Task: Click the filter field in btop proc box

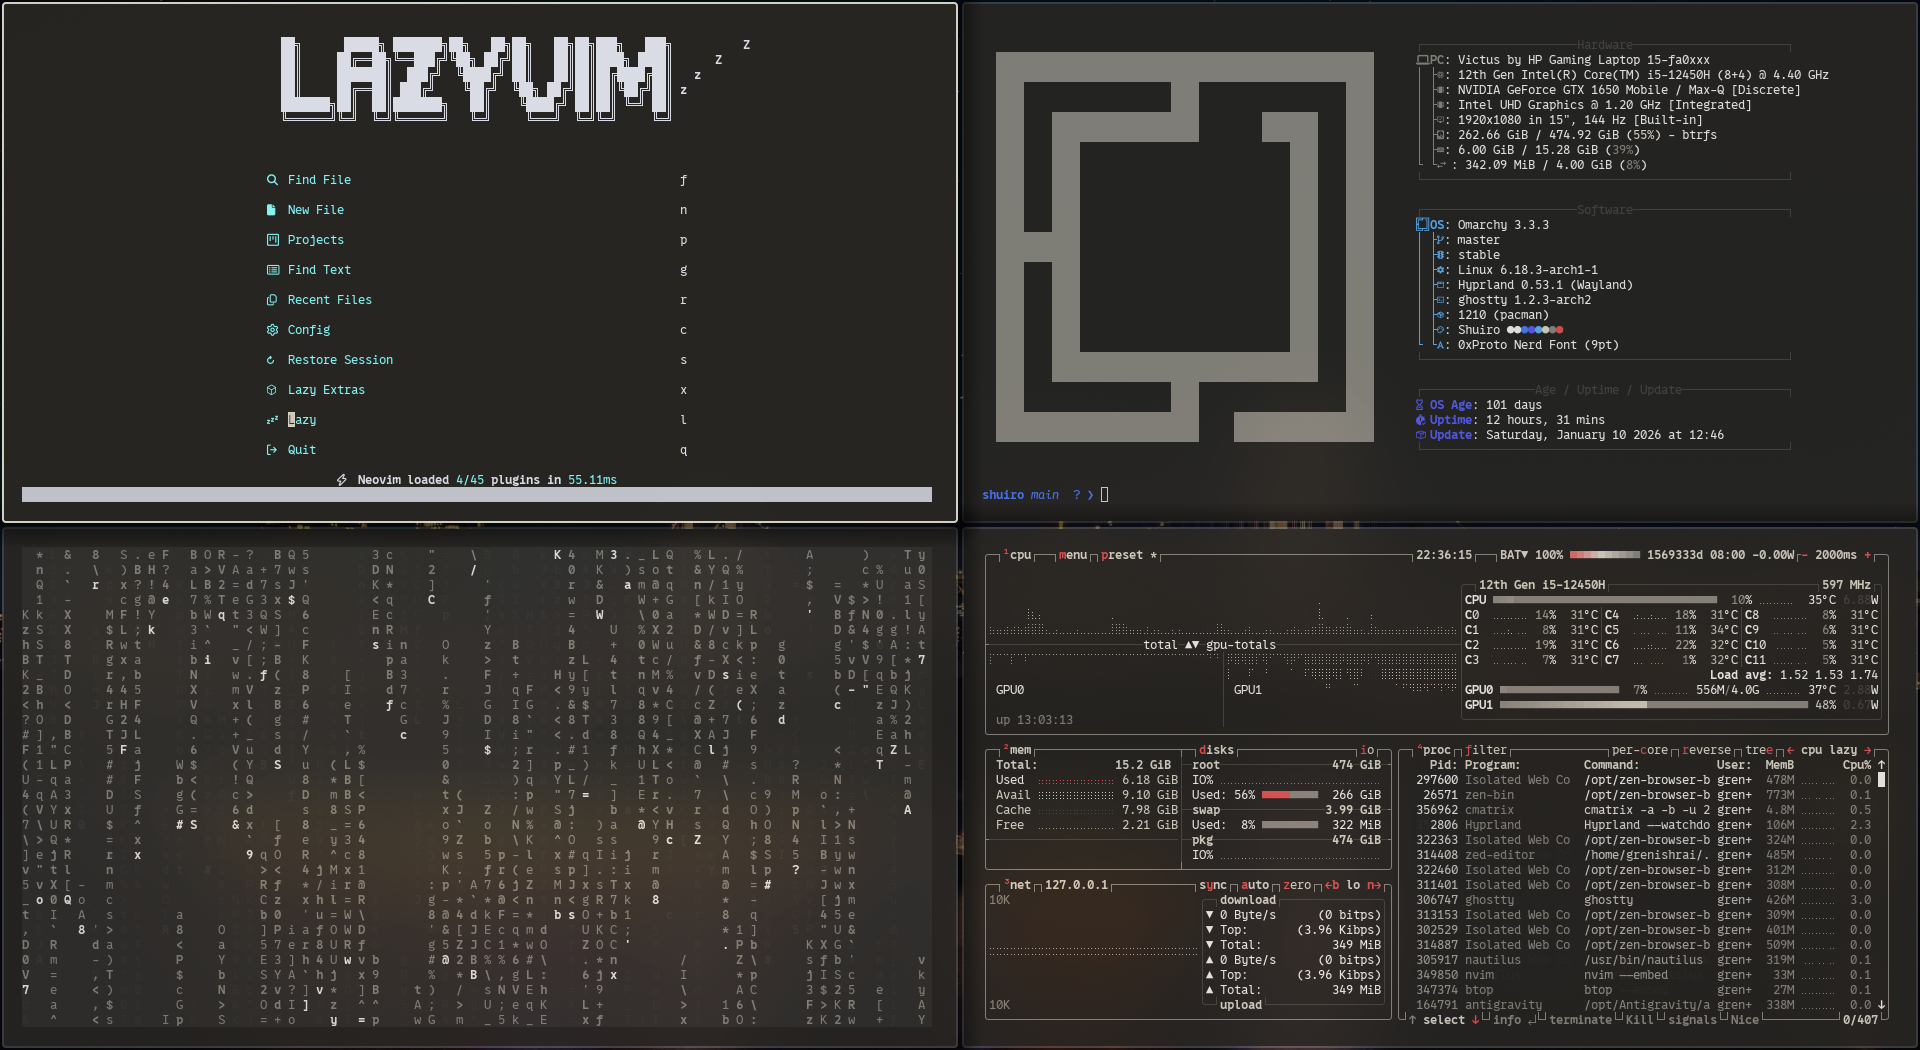Action: 1486,750
